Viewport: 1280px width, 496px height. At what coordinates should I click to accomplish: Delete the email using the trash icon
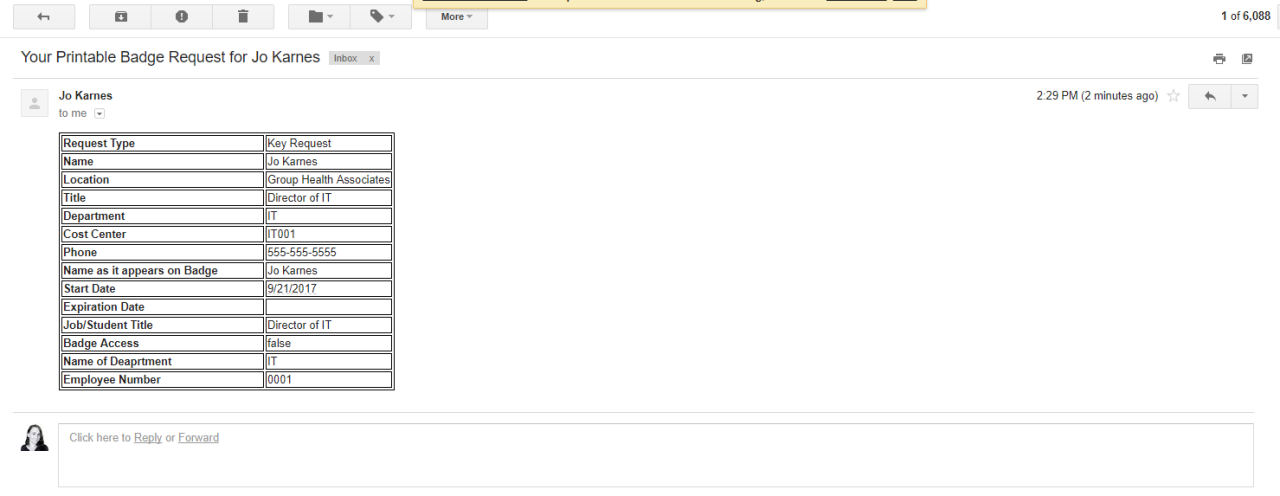click(x=242, y=17)
